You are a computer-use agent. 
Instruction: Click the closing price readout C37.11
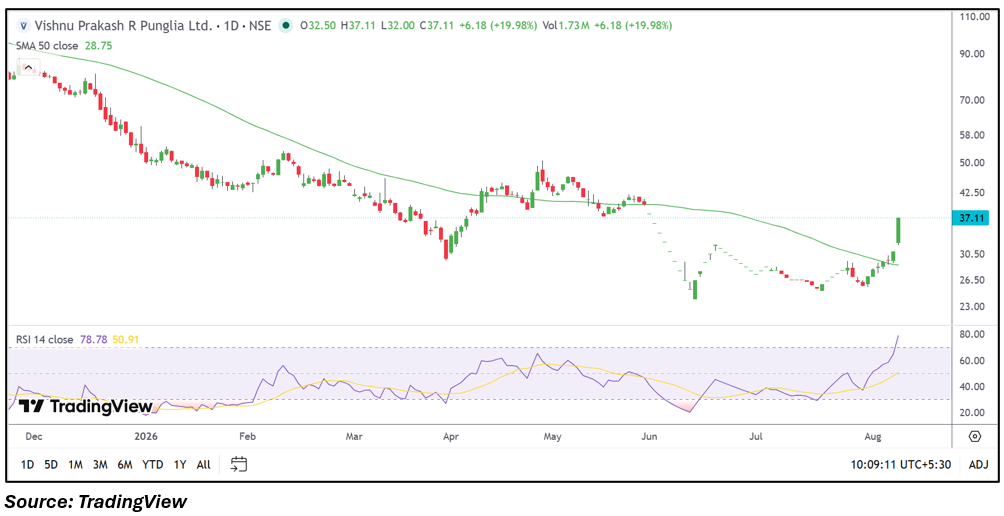pyautogui.click(x=436, y=26)
